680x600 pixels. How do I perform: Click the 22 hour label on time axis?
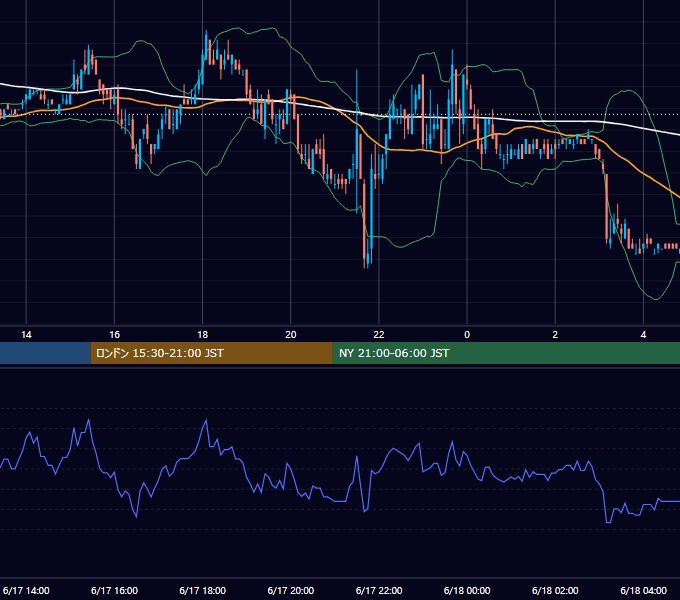tap(379, 335)
